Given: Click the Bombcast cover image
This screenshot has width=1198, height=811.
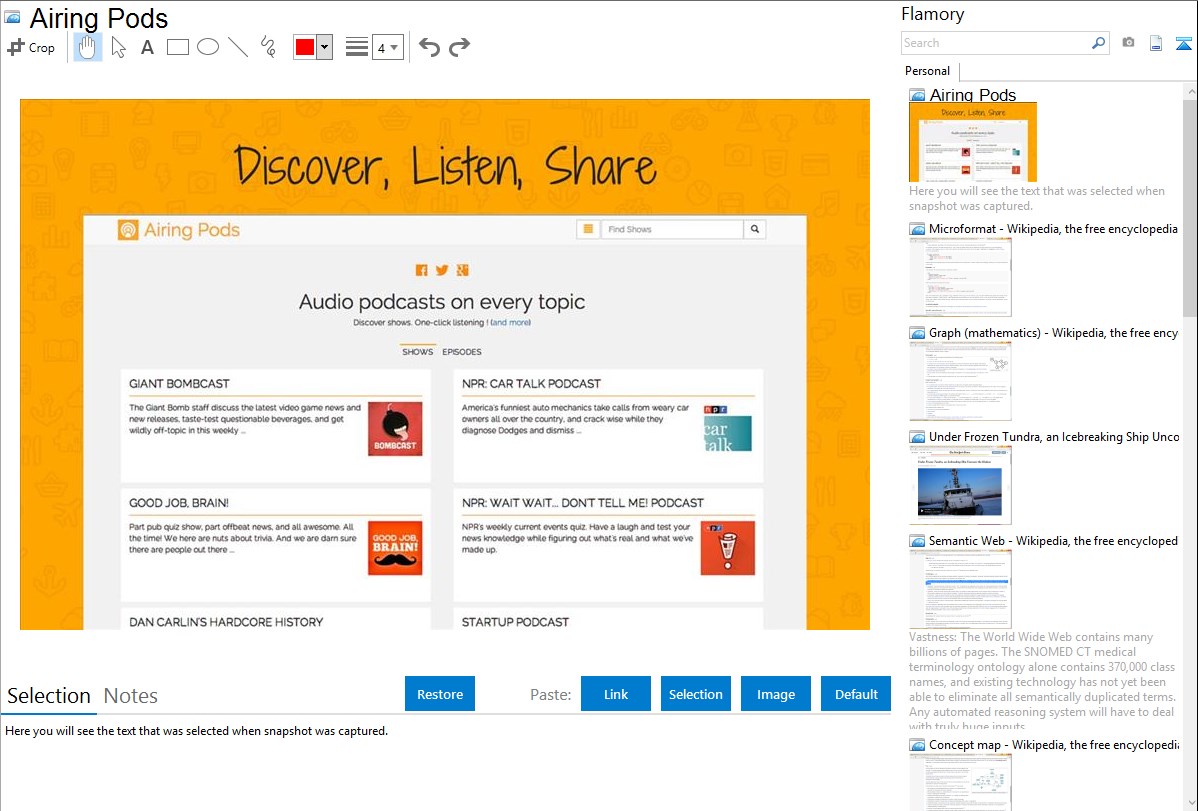Looking at the screenshot, I should point(395,429).
